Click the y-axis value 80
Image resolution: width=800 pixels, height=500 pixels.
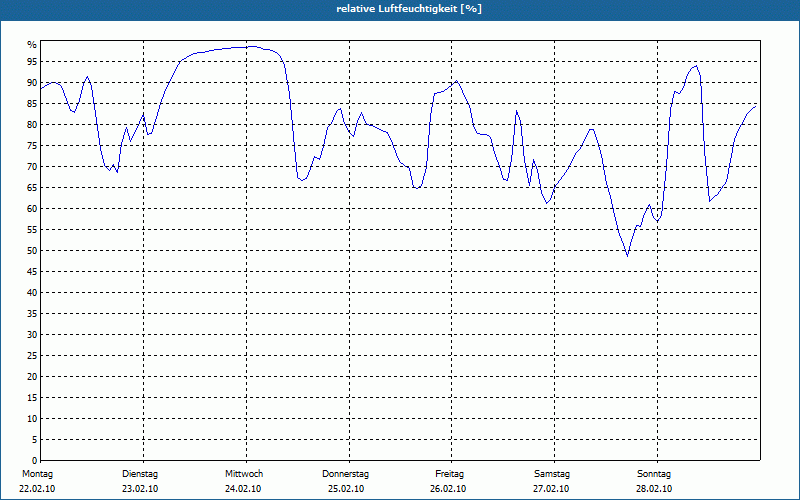pos(32,125)
